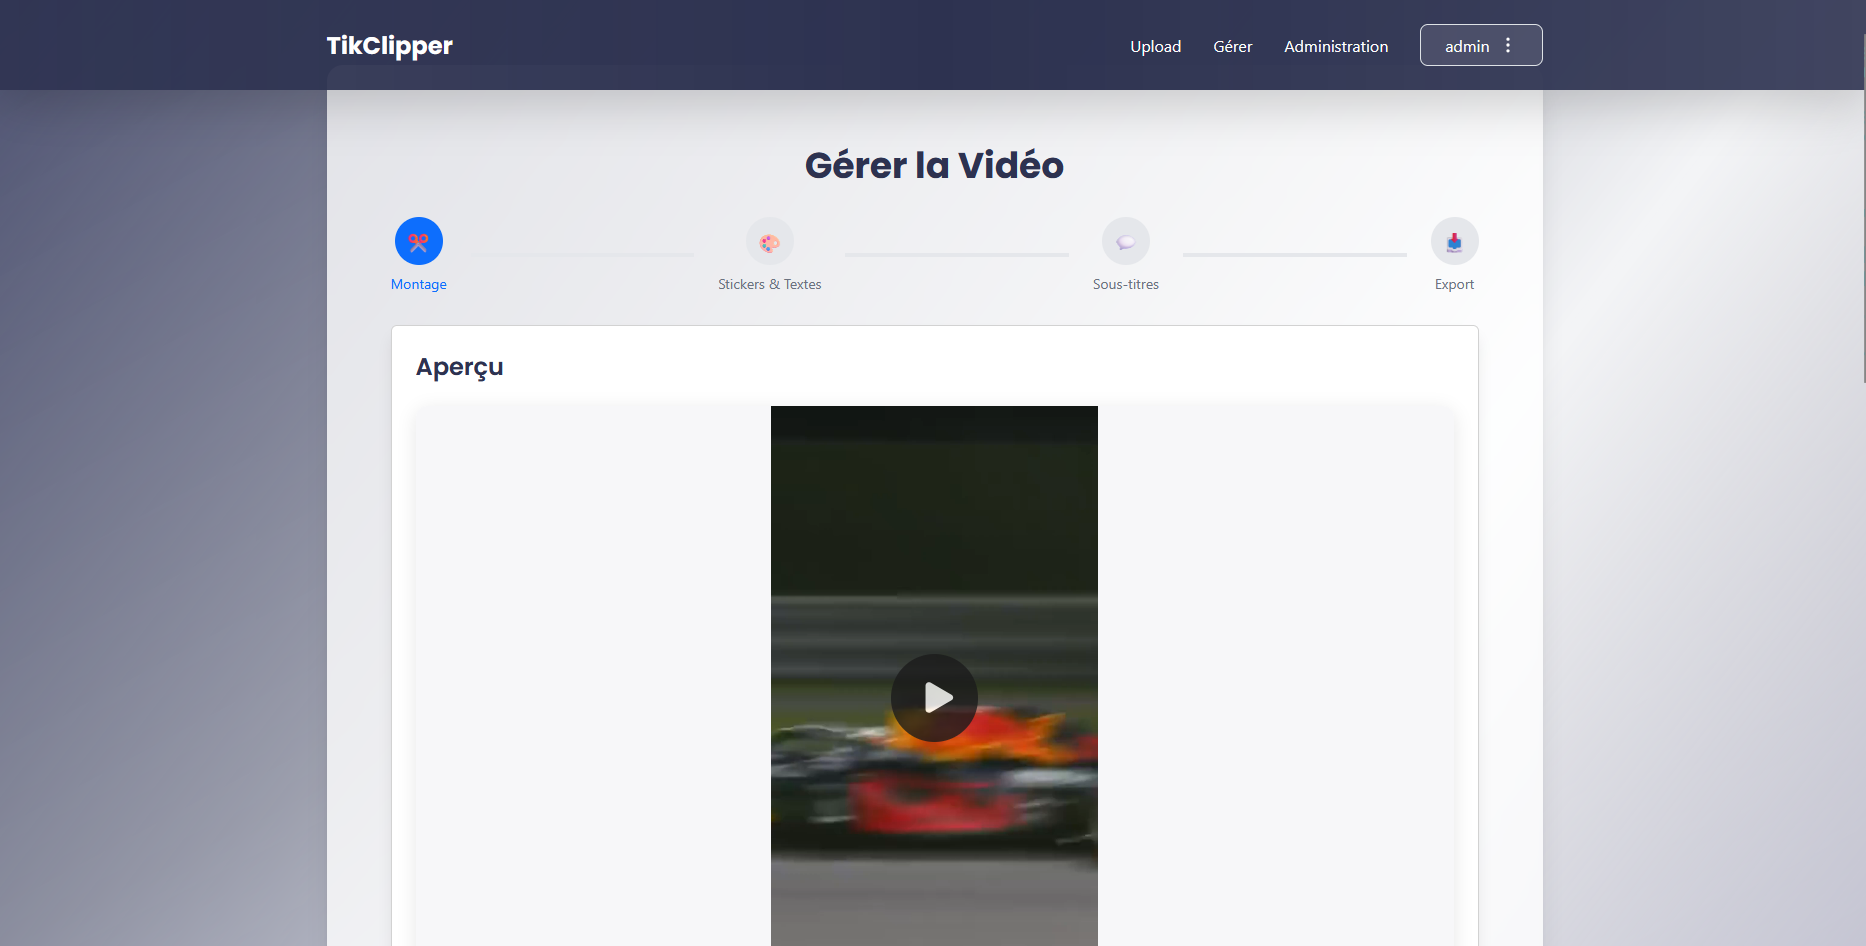Image resolution: width=1866 pixels, height=946 pixels.
Task: Click the progress line between Sous-titres and Export
Action: tap(1294, 255)
